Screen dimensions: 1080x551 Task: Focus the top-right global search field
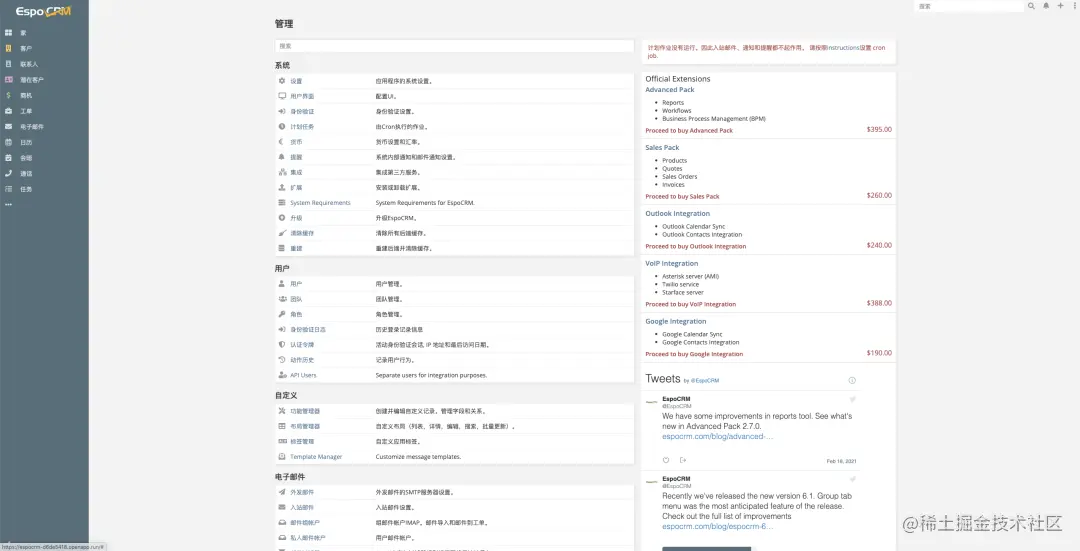tap(969, 6)
